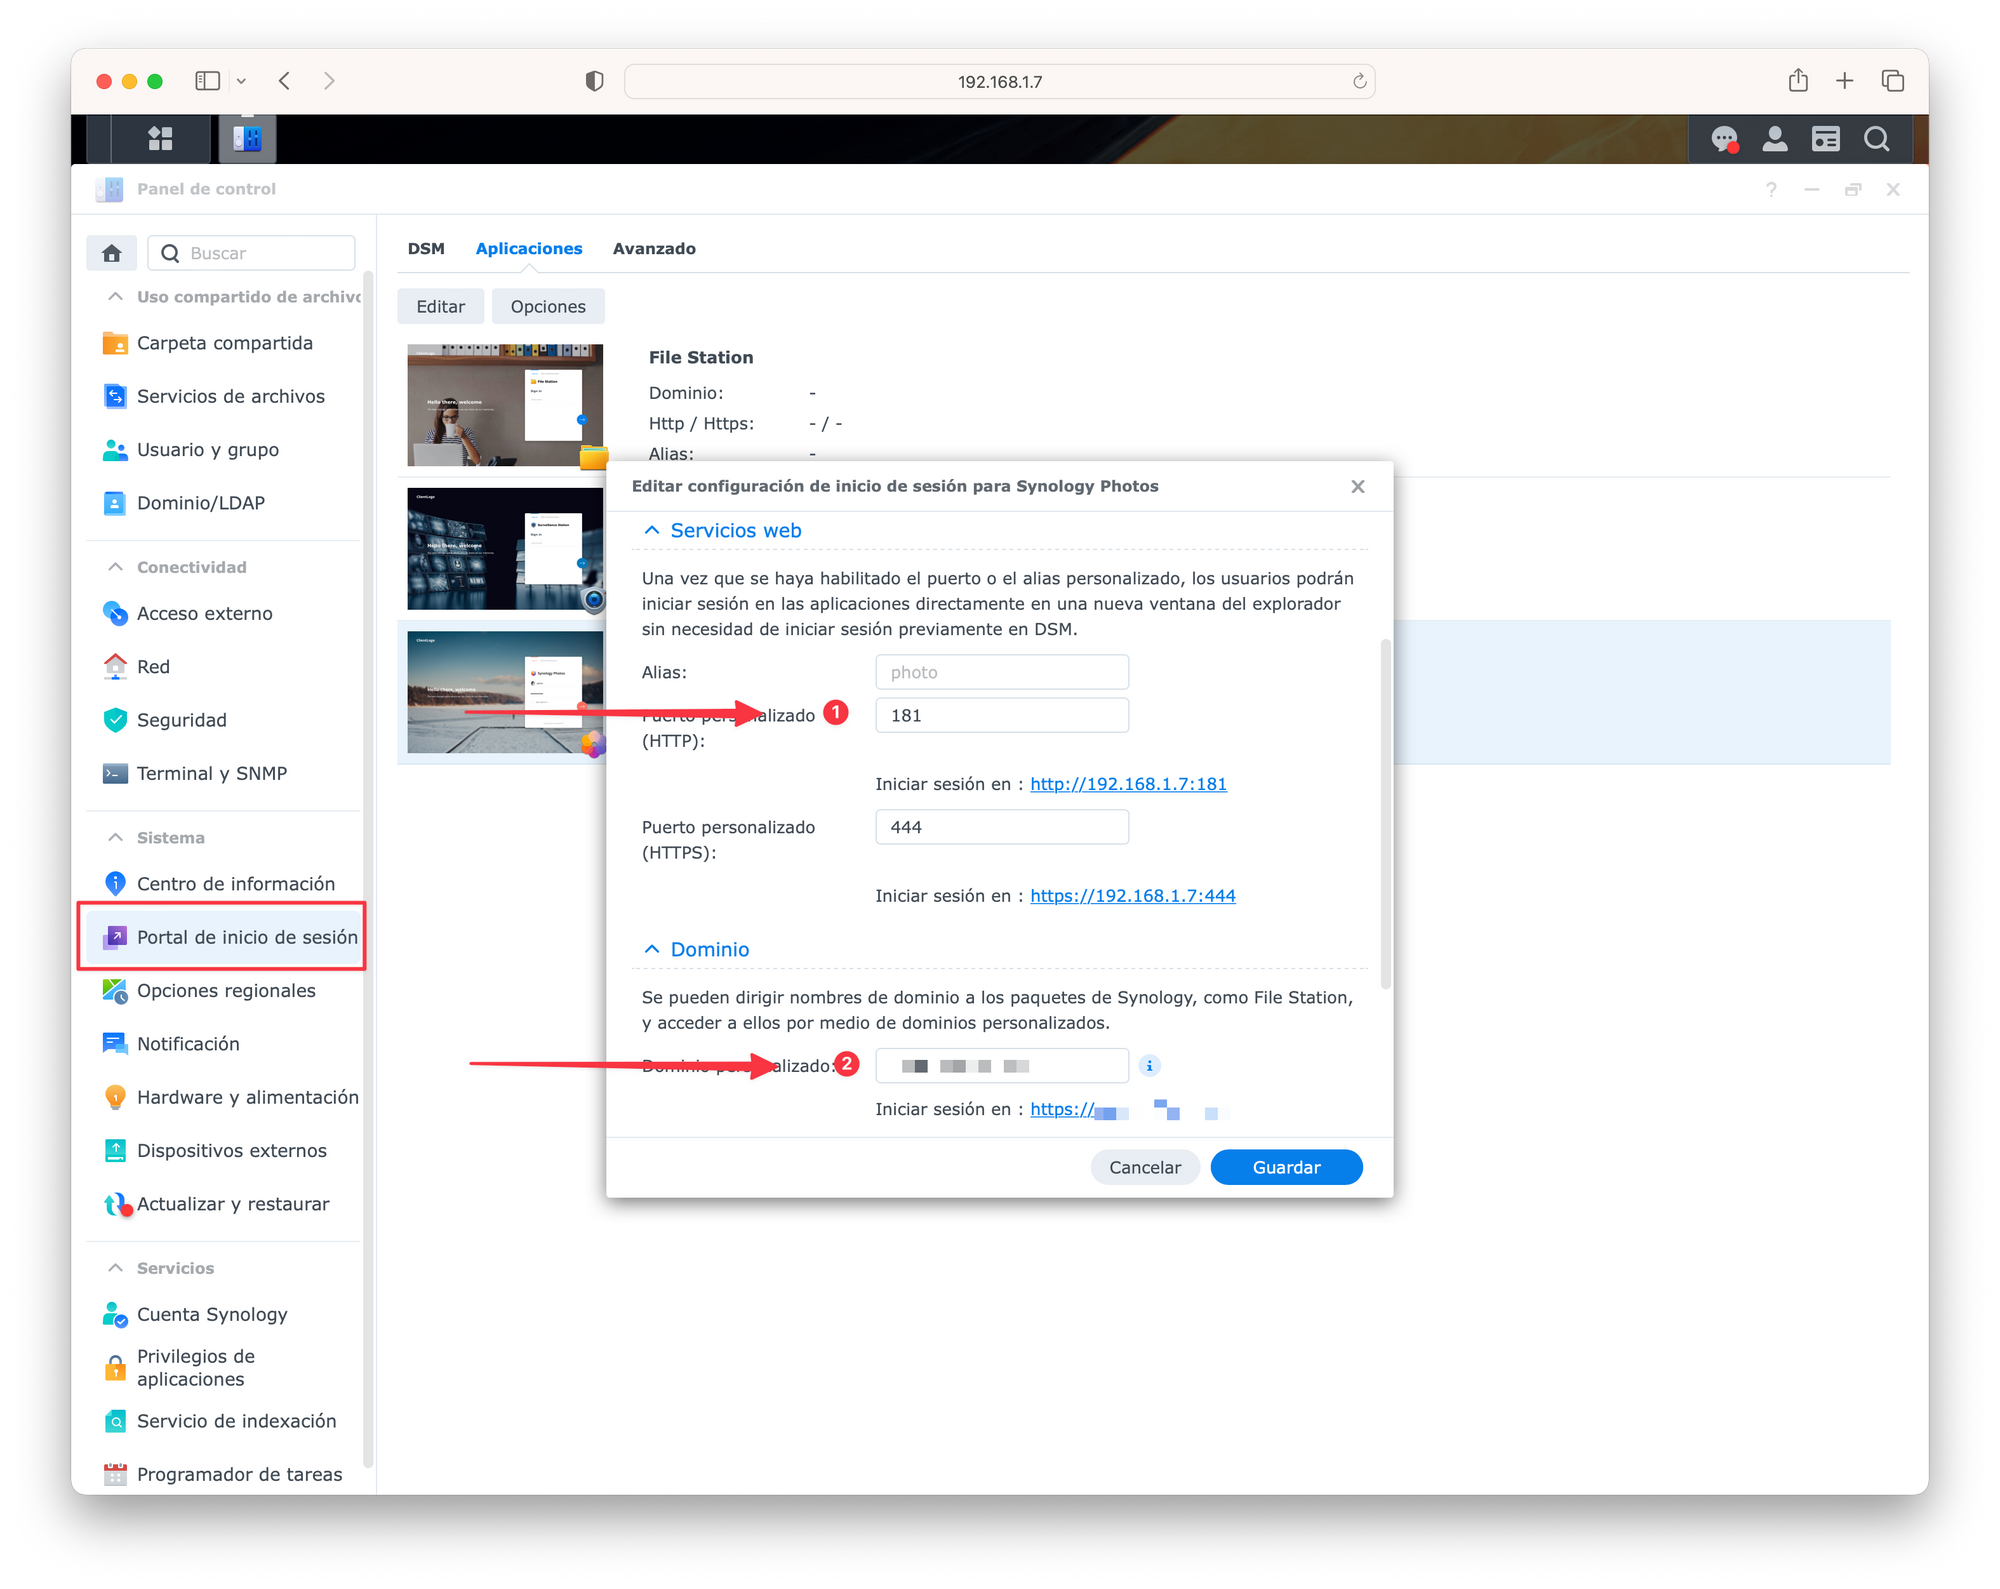Collapse Uso compartido de archivos section

tap(116, 297)
